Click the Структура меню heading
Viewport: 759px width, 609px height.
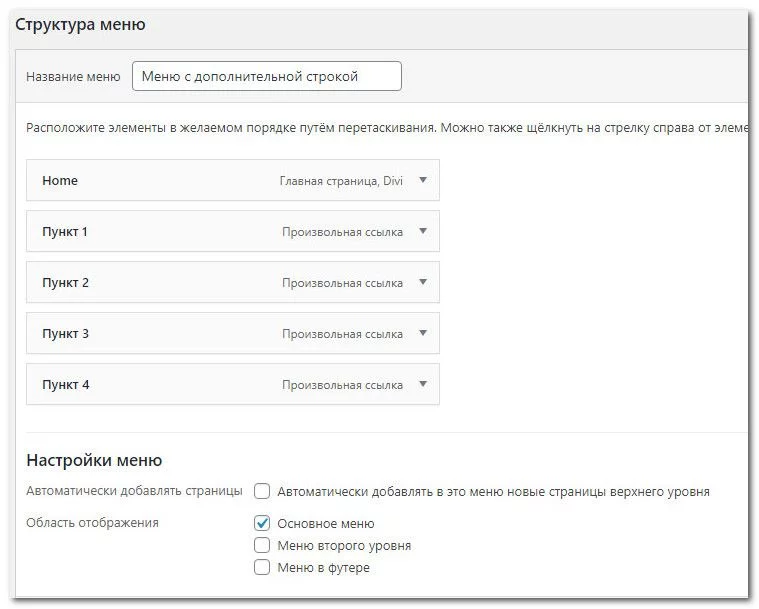[x=80, y=25]
